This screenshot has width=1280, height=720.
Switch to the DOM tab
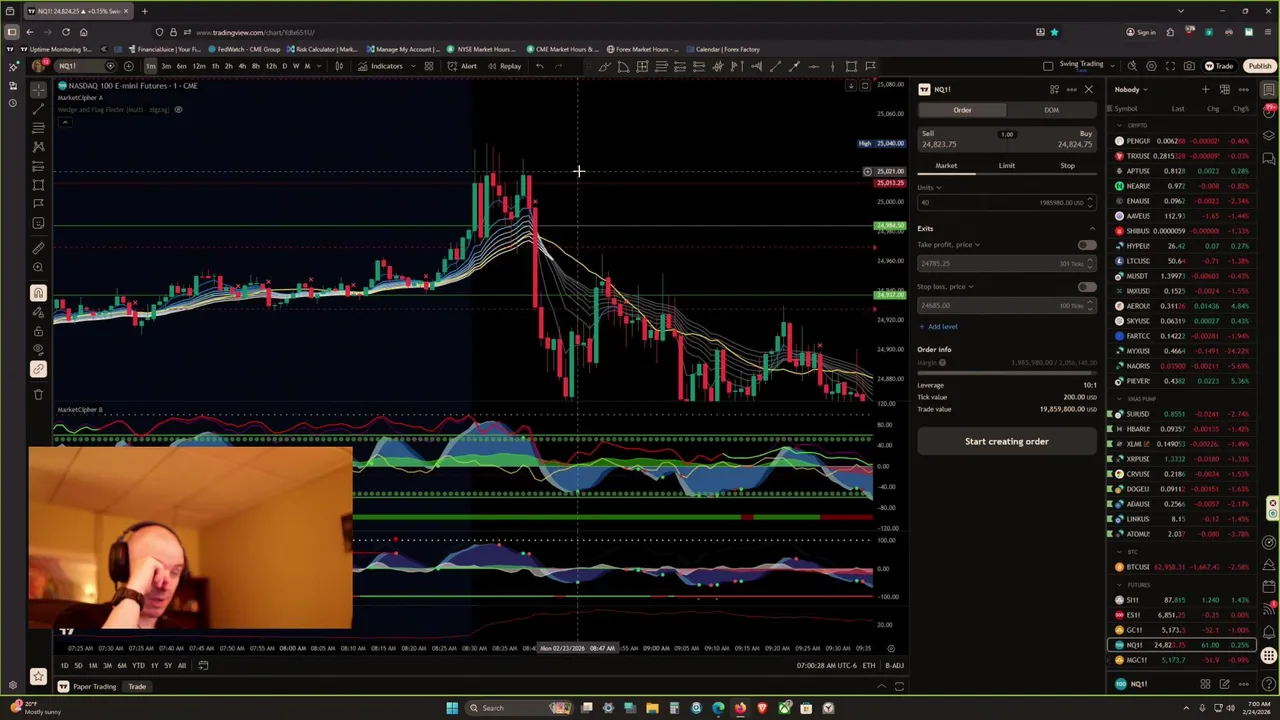pyautogui.click(x=1051, y=110)
